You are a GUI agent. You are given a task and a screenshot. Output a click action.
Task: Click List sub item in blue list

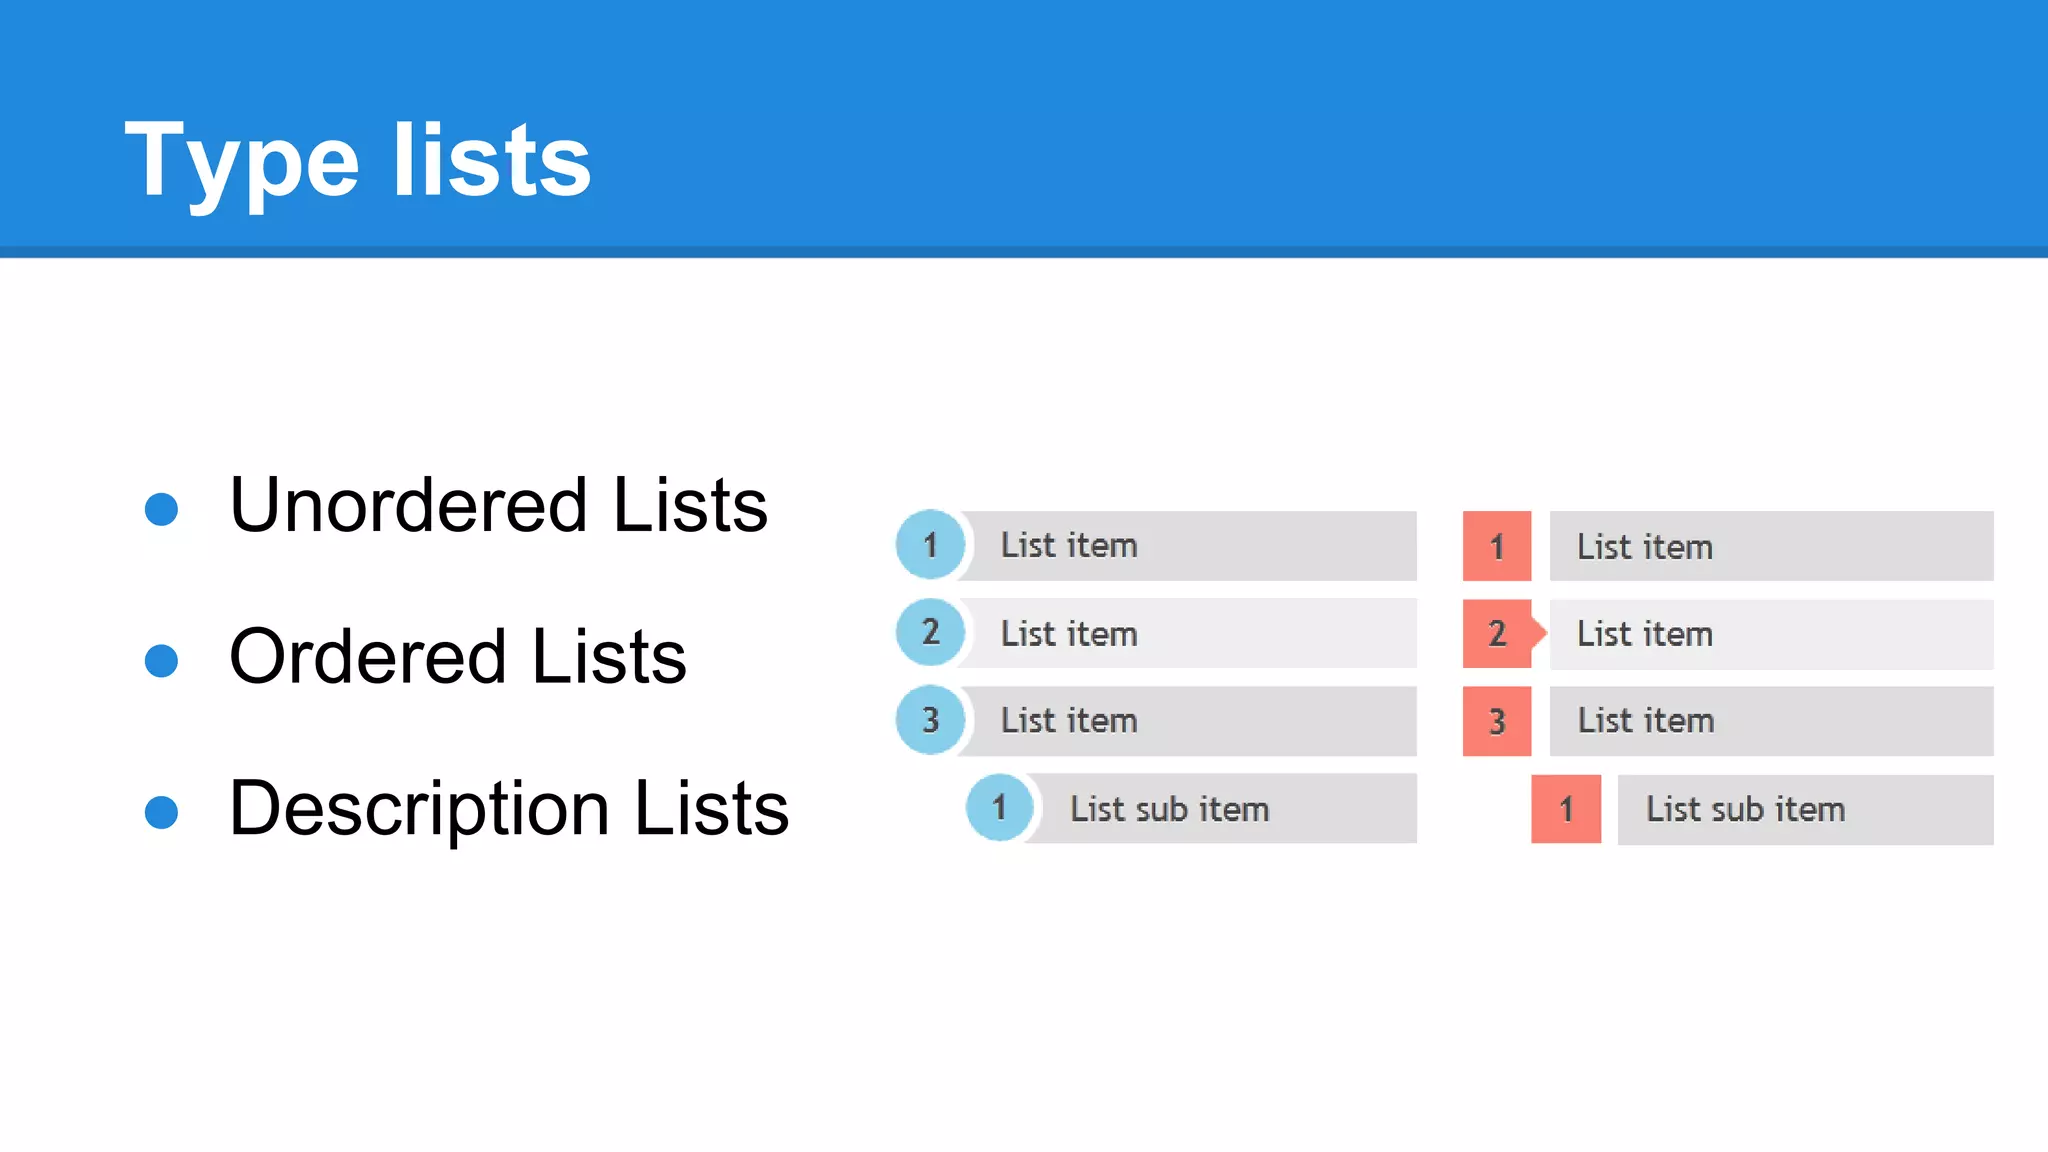coord(1169,809)
